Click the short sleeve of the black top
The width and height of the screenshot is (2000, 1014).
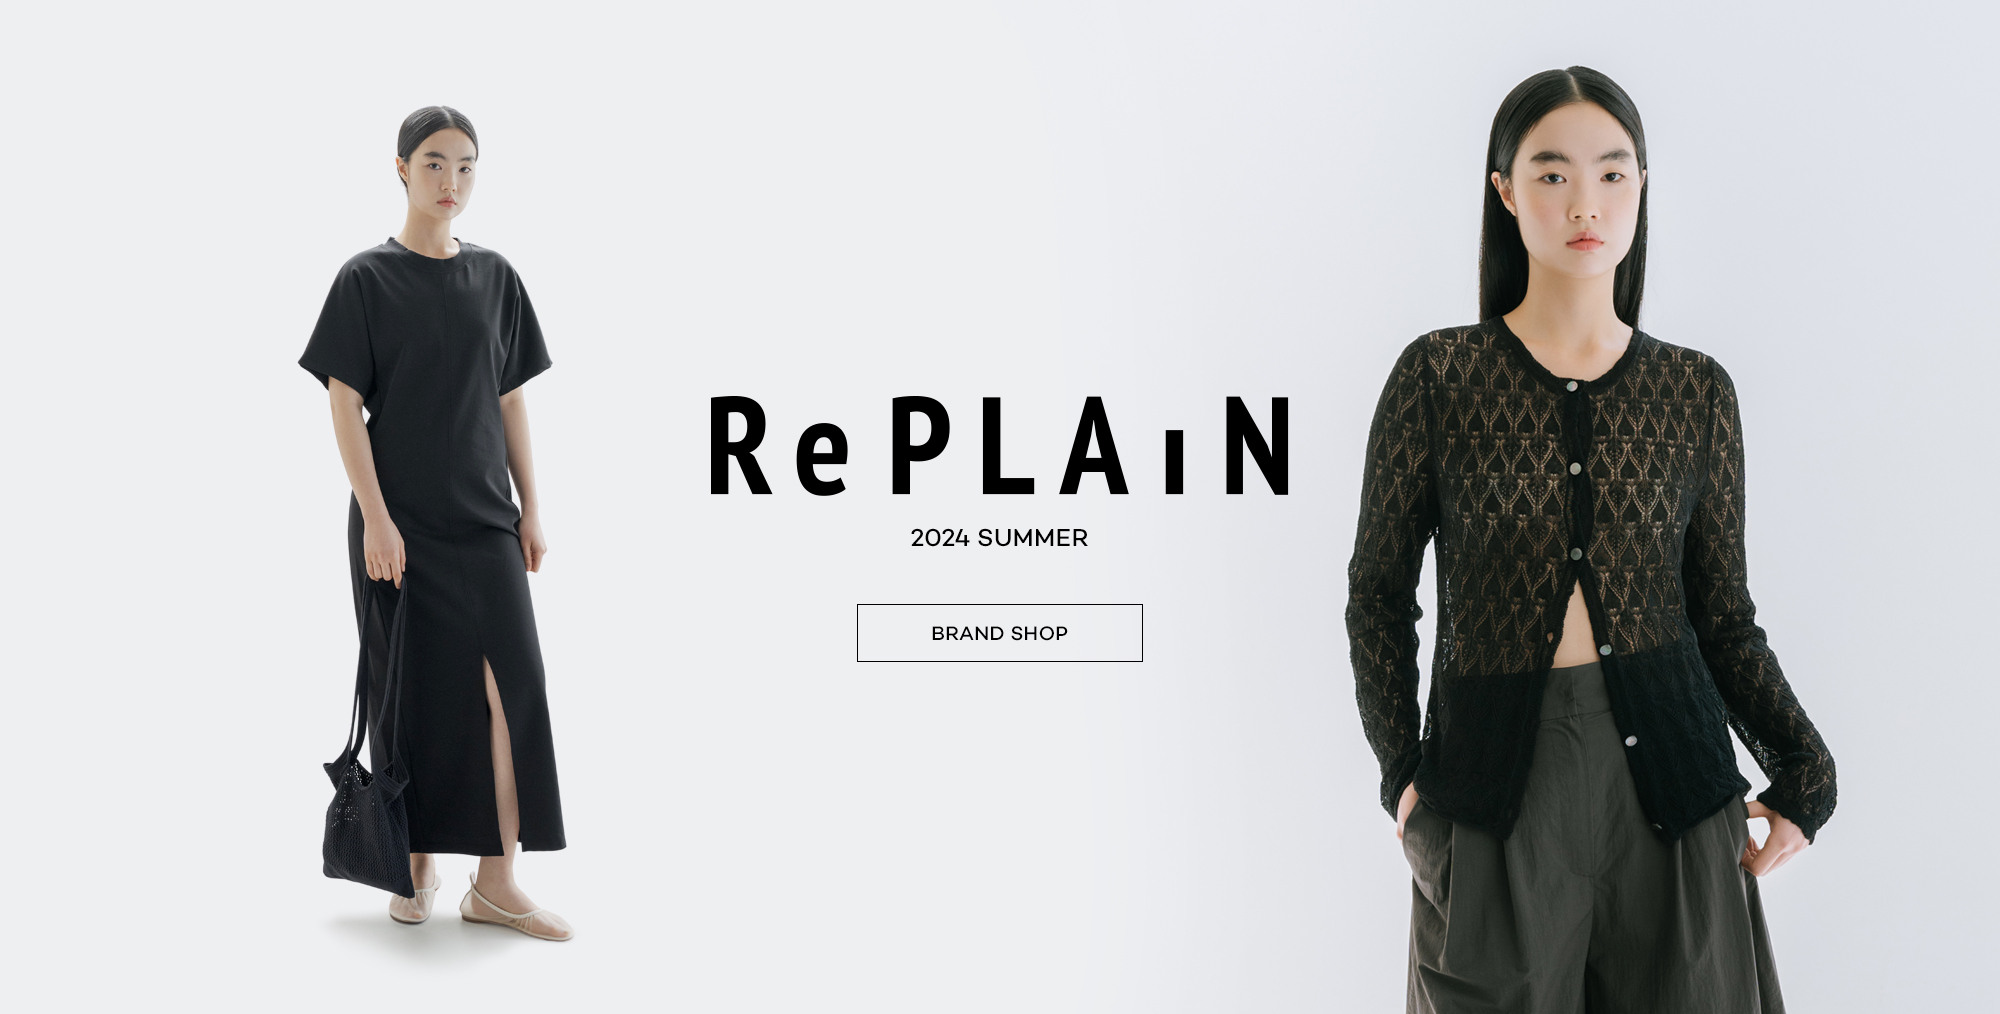coord(335,335)
